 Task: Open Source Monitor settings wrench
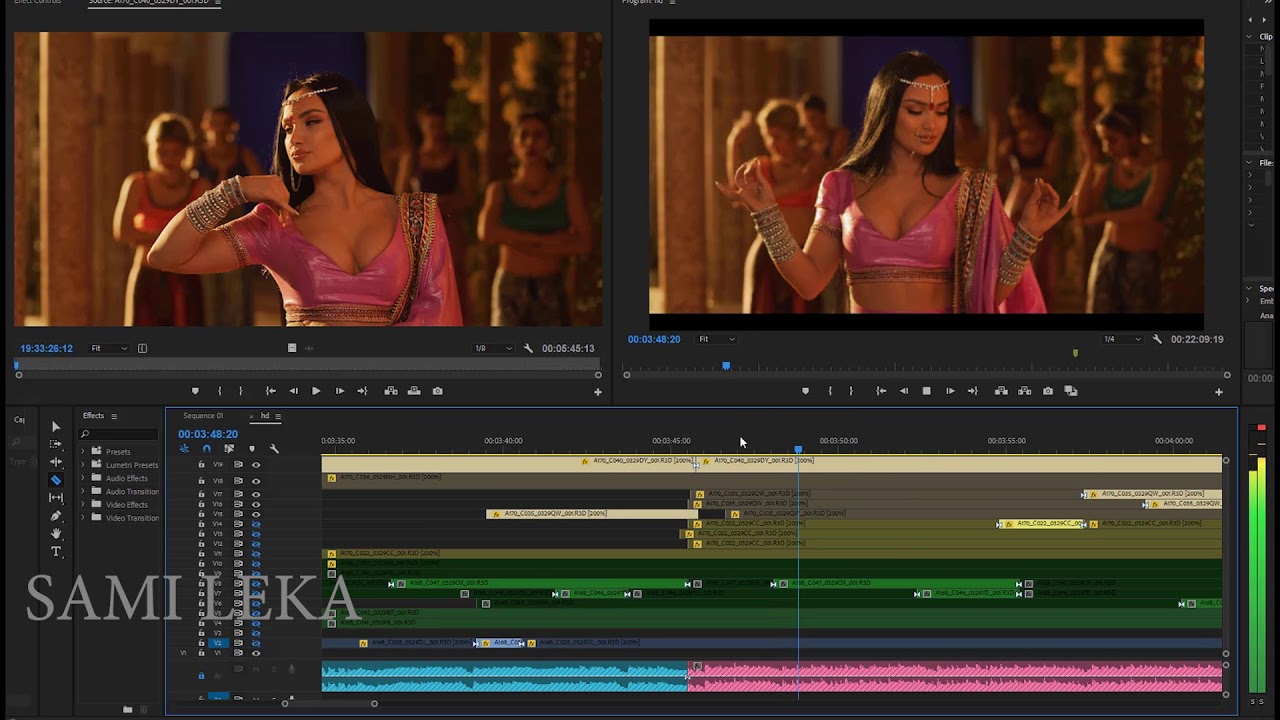pos(528,348)
